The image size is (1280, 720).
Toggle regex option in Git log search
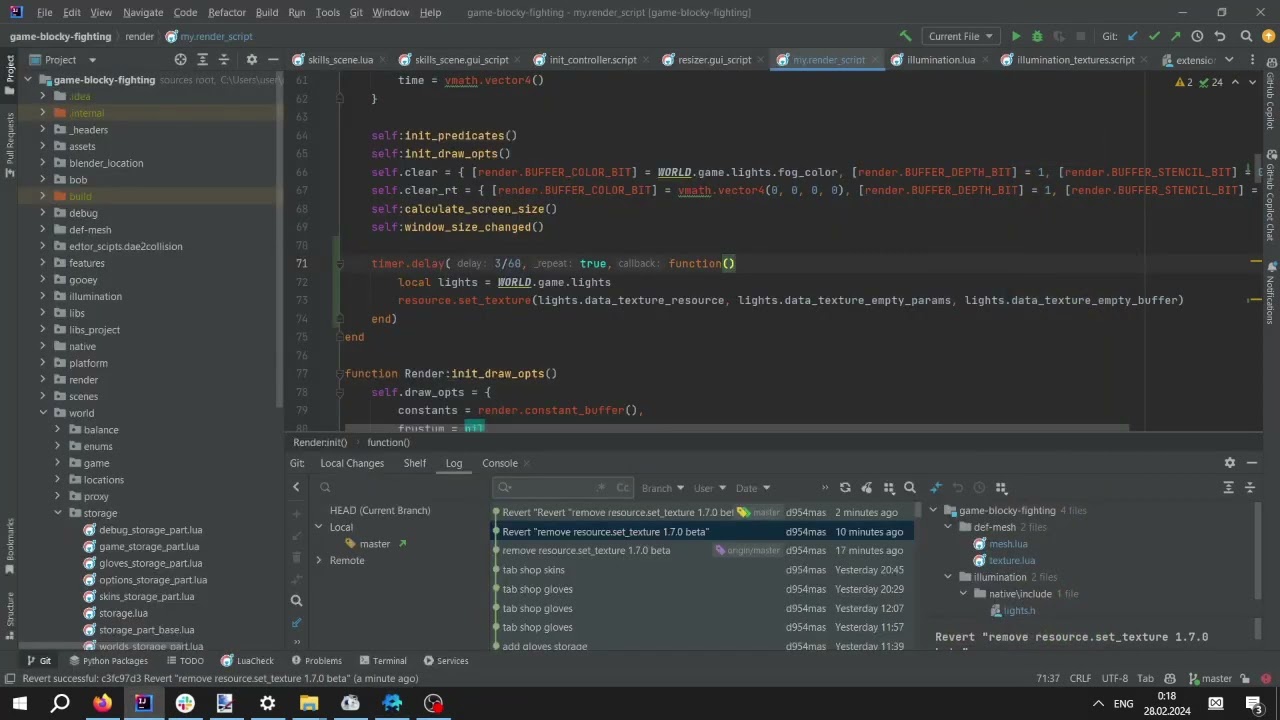point(601,488)
